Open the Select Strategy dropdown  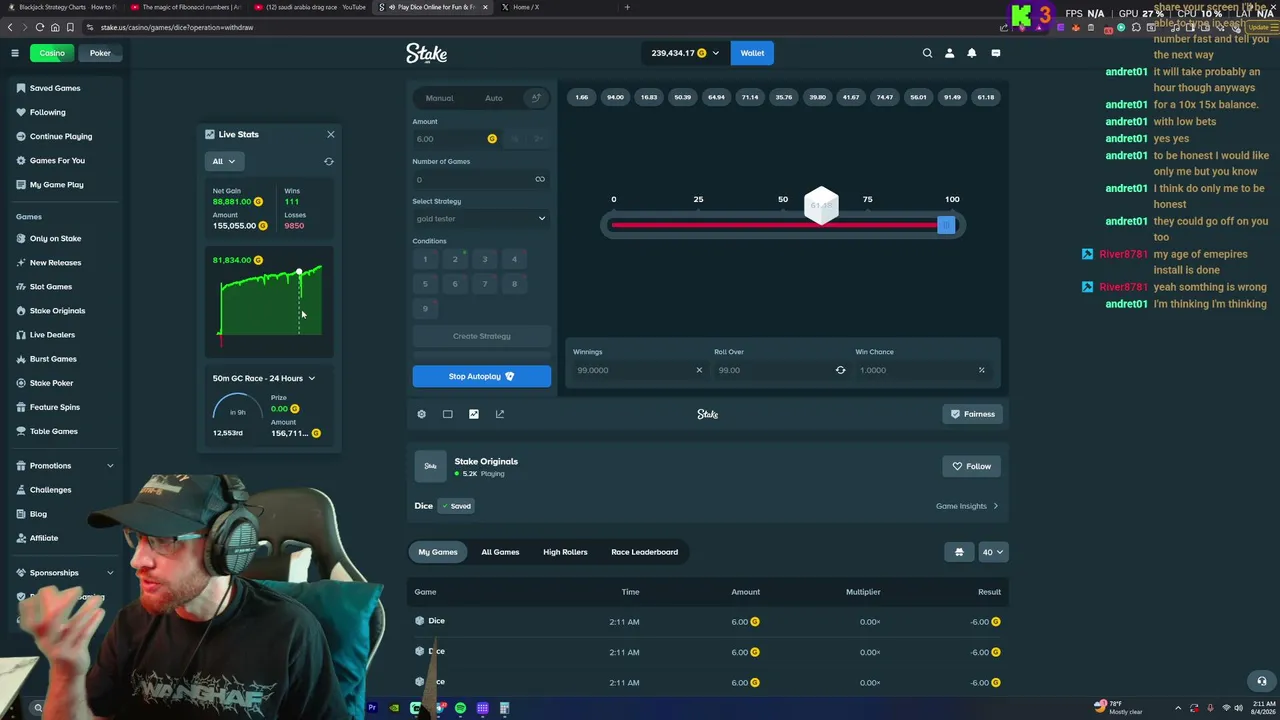click(481, 218)
